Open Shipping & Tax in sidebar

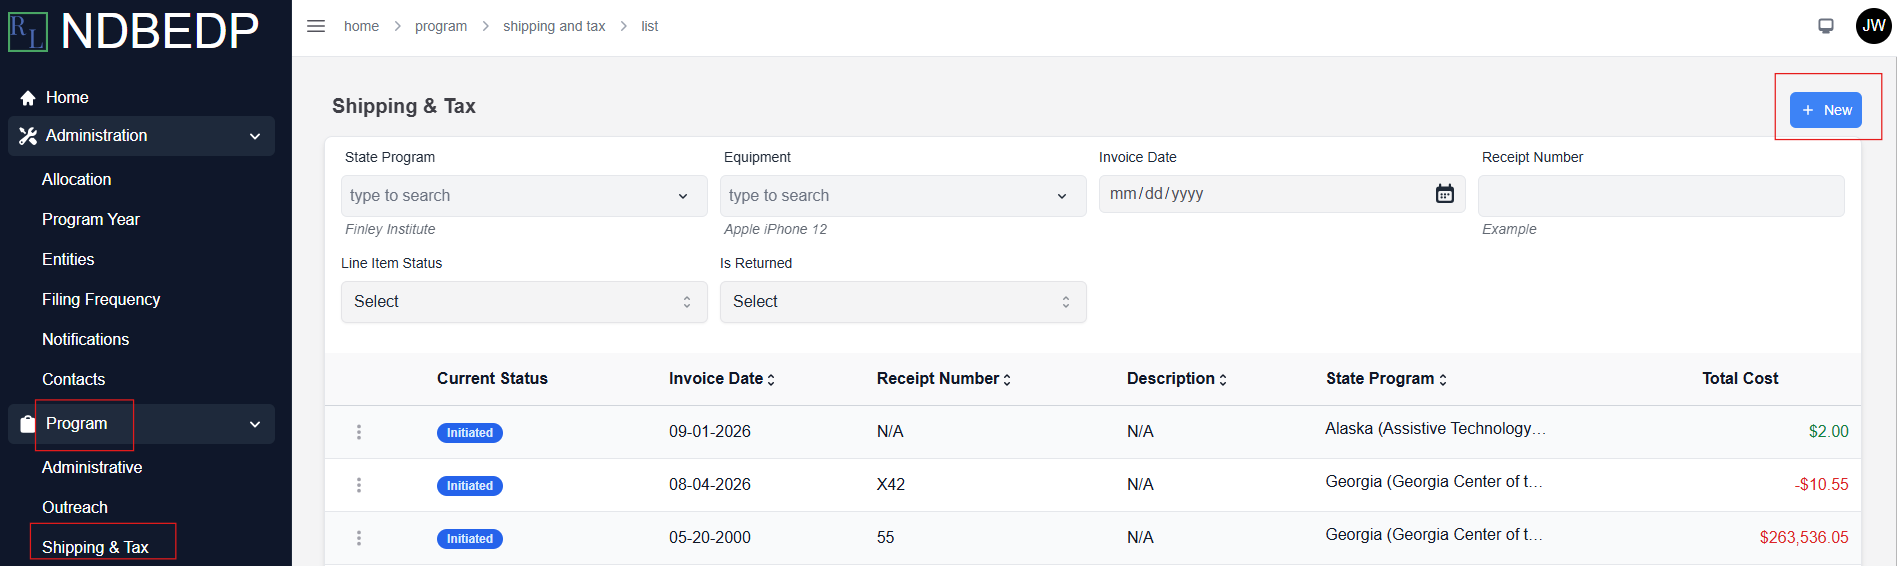(x=95, y=547)
